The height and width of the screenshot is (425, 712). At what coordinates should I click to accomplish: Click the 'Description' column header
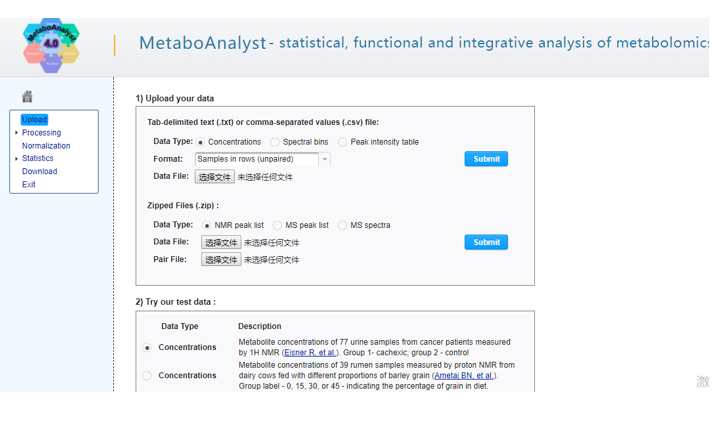260,326
